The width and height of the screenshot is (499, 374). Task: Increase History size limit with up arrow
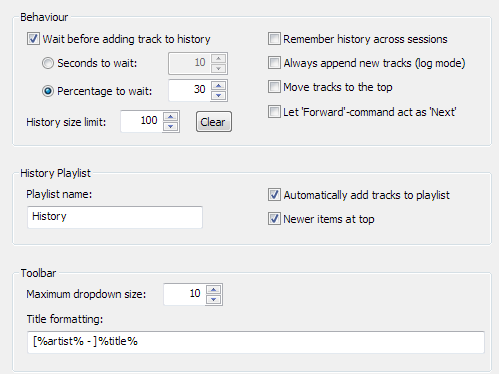(171, 117)
